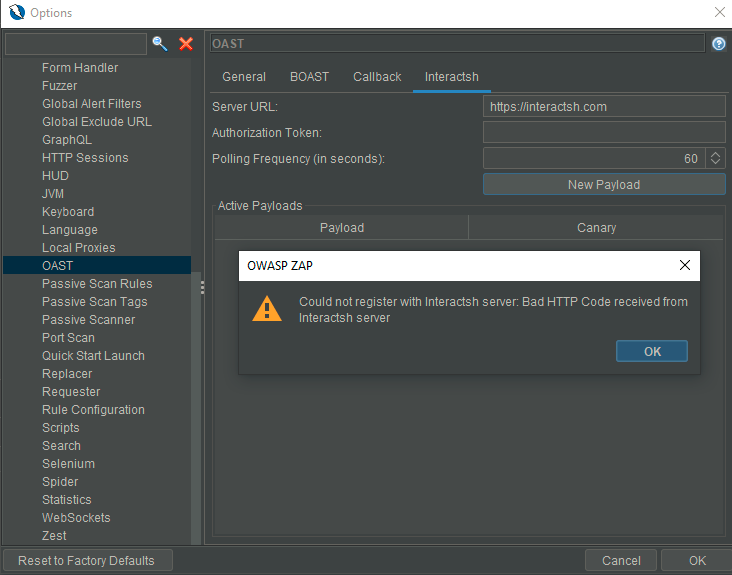Select Passive Scan Rules option
This screenshot has height=575, width=732.
(97, 283)
